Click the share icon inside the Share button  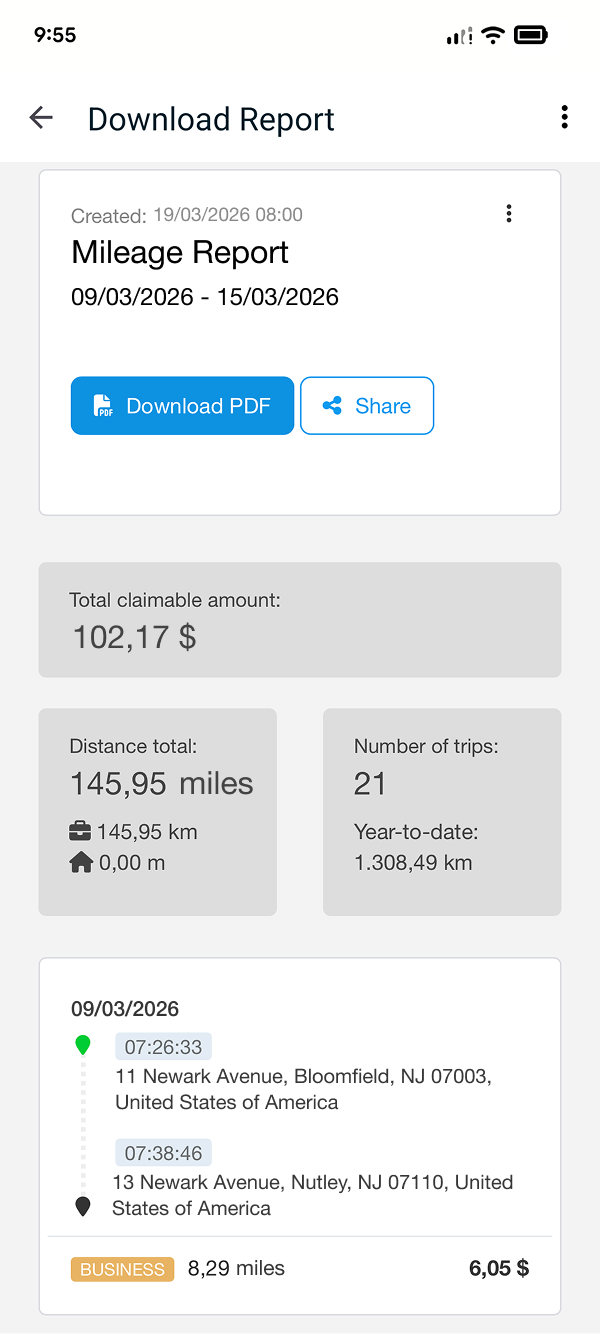332,405
